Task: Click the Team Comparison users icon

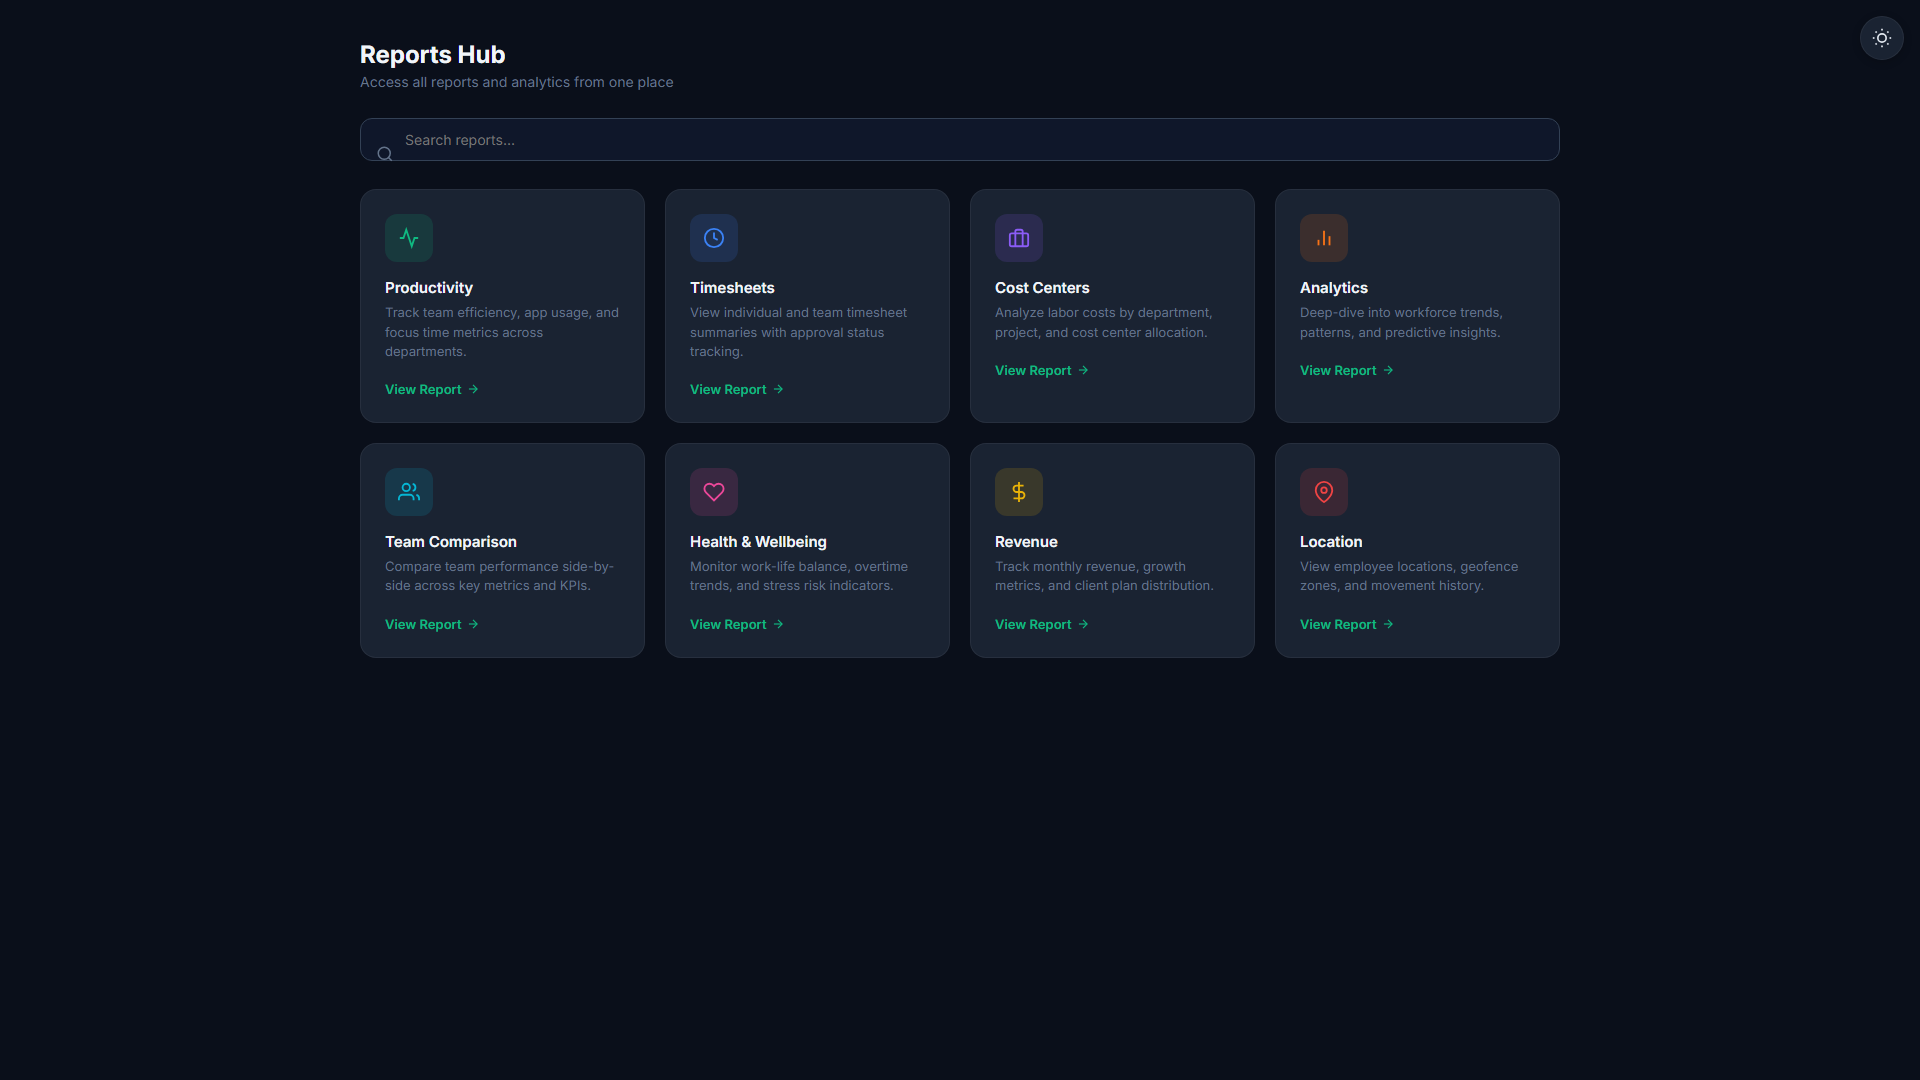Action: click(x=409, y=492)
